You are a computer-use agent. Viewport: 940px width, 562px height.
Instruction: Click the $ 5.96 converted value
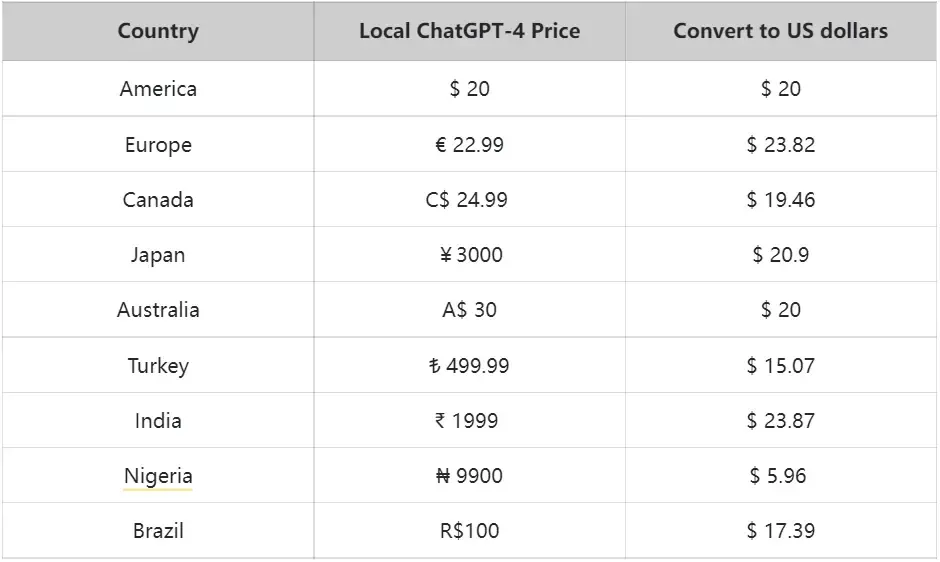pyautogui.click(x=778, y=476)
